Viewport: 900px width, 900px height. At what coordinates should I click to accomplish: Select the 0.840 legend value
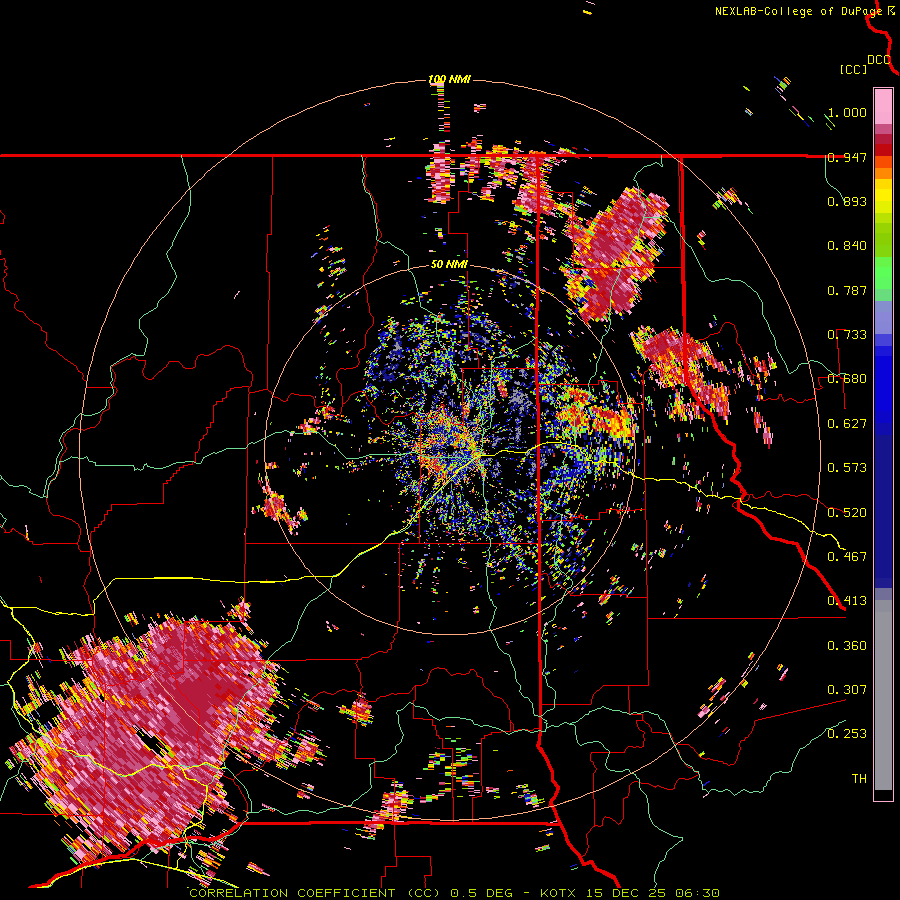click(x=847, y=246)
